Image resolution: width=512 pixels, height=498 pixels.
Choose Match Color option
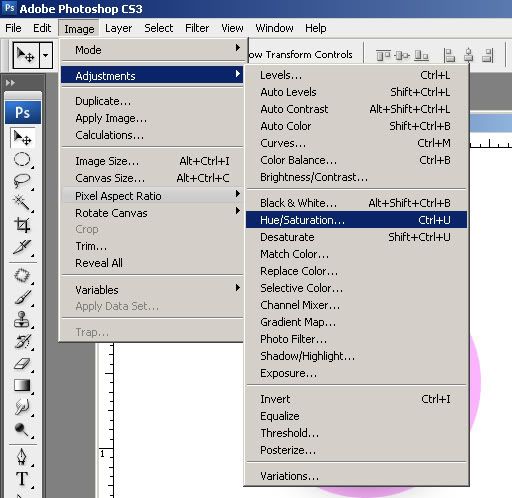(356, 254)
